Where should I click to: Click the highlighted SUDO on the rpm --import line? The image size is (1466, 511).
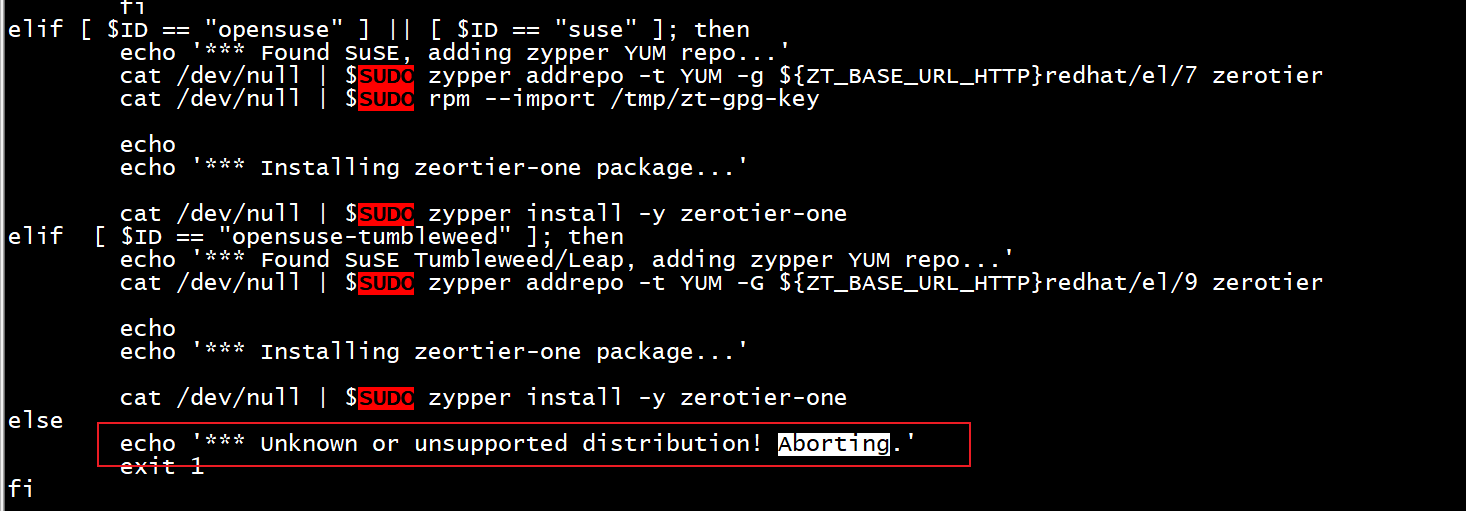click(x=386, y=98)
